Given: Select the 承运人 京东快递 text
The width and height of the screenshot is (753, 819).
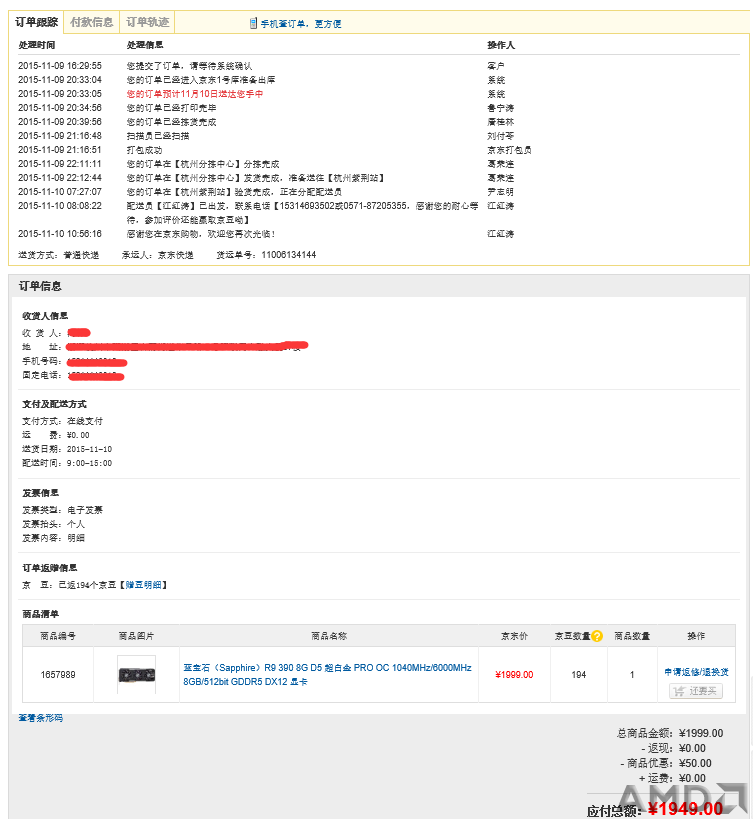Looking at the screenshot, I should point(157,255).
